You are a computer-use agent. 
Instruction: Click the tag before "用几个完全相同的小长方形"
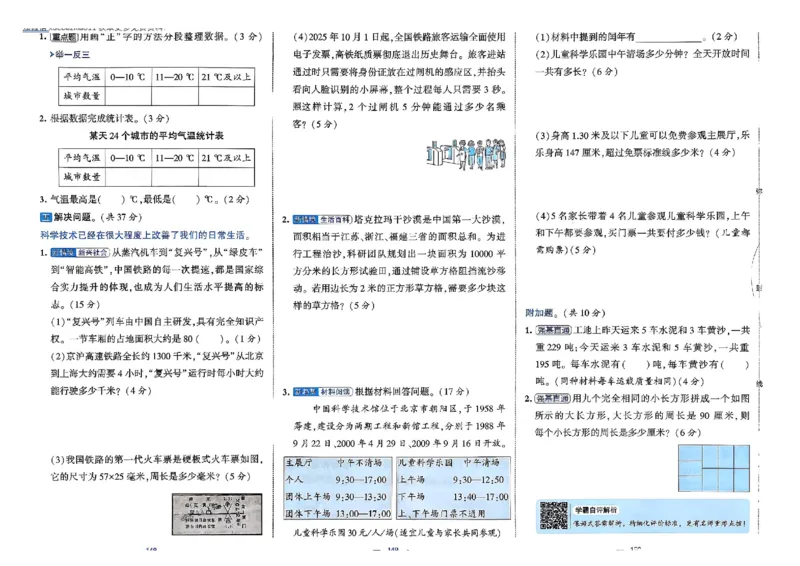coord(553,398)
